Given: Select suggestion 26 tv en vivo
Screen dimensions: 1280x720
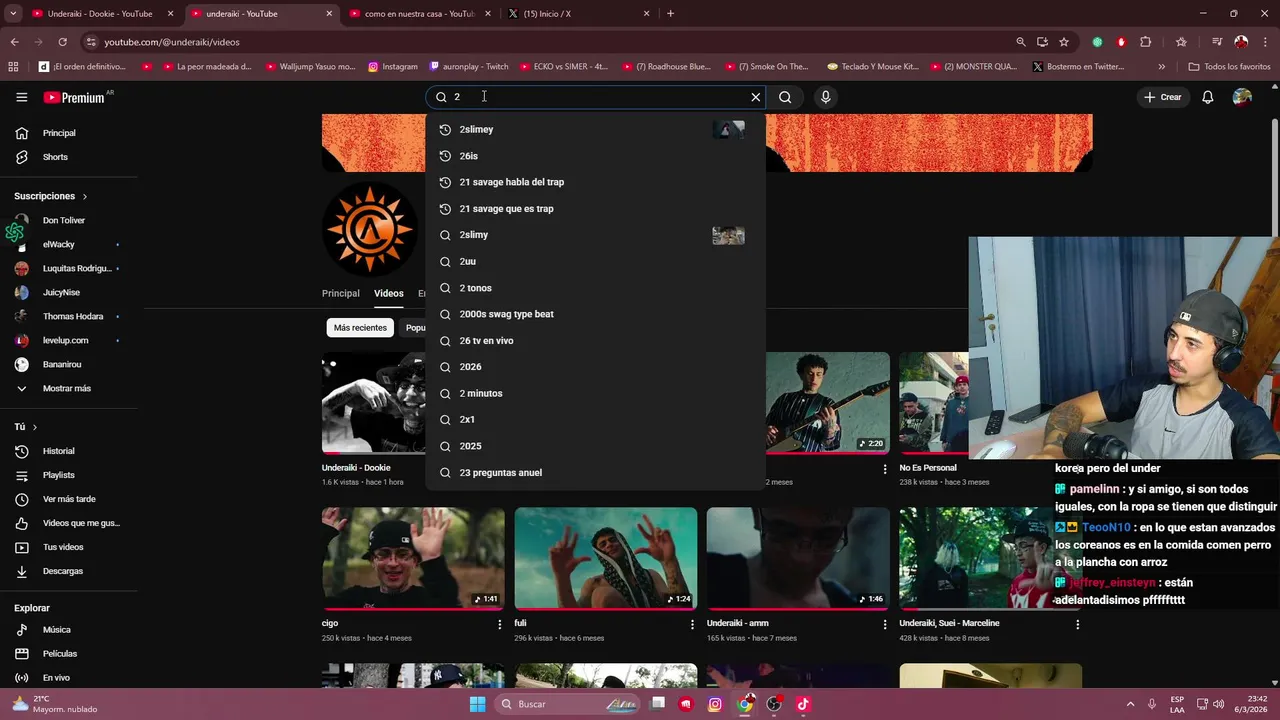Looking at the screenshot, I should [596, 341].
